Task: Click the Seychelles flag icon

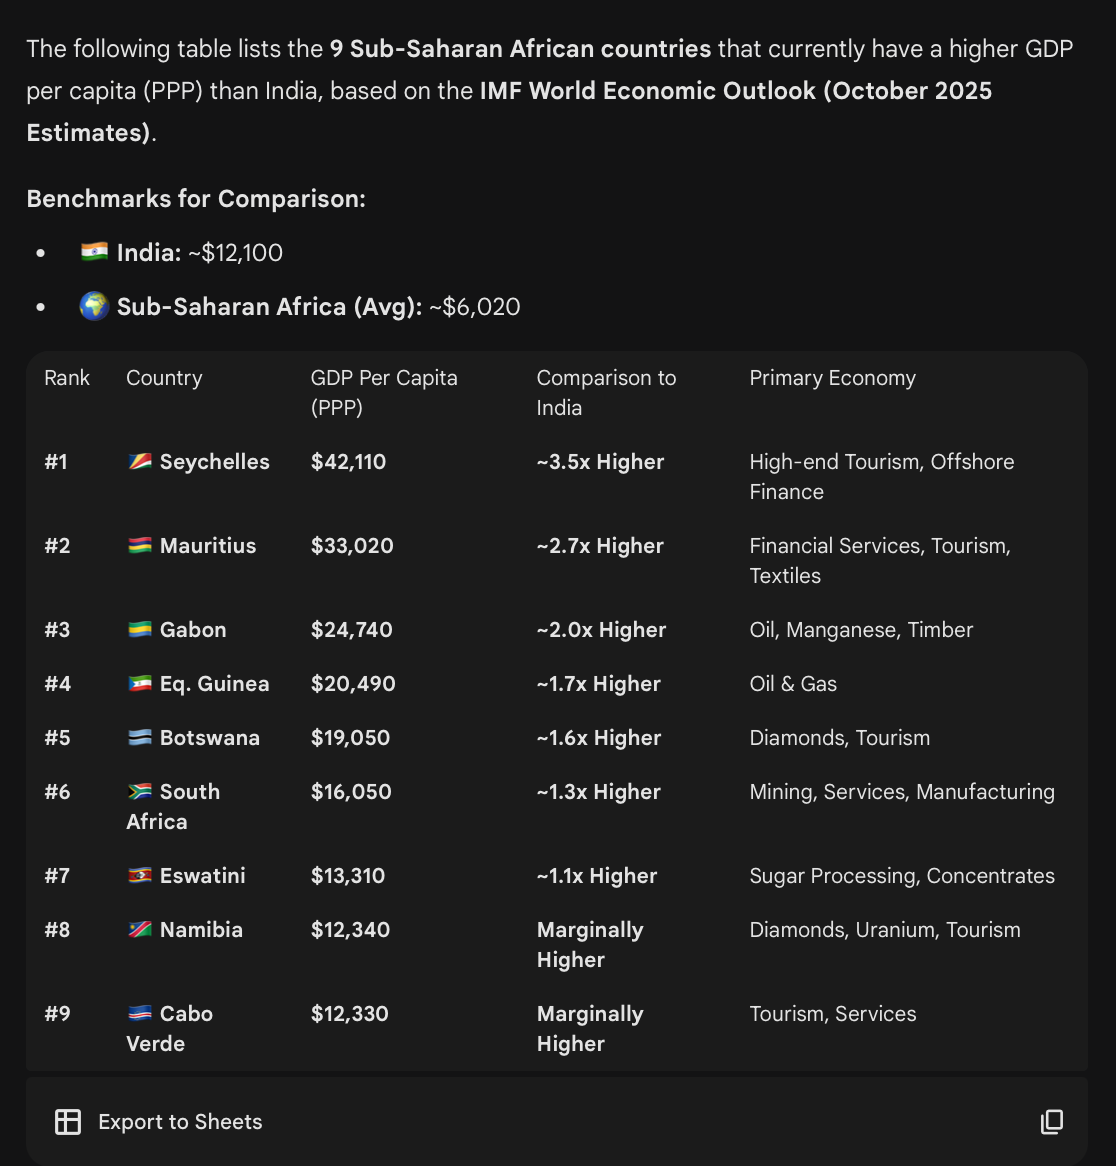Action: (x=140, y=462)
